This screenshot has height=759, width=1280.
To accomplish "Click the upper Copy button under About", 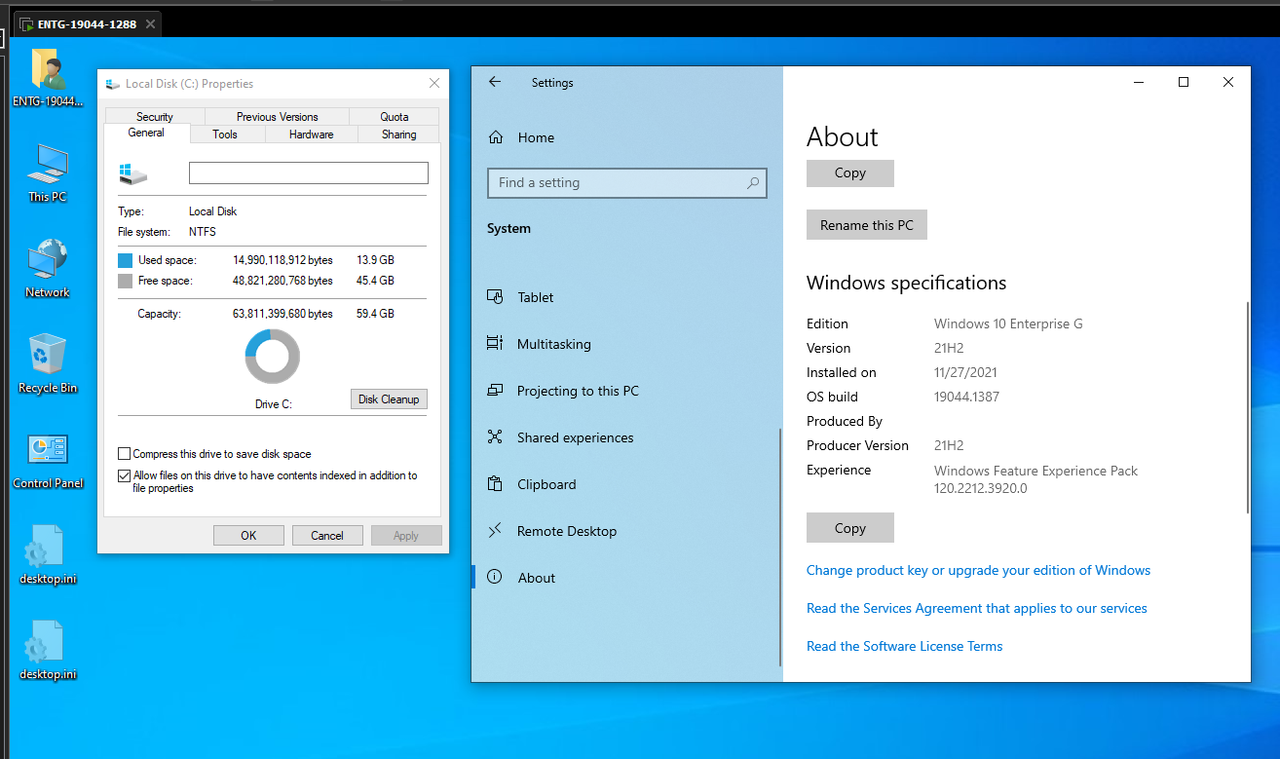I will [850, 173].
